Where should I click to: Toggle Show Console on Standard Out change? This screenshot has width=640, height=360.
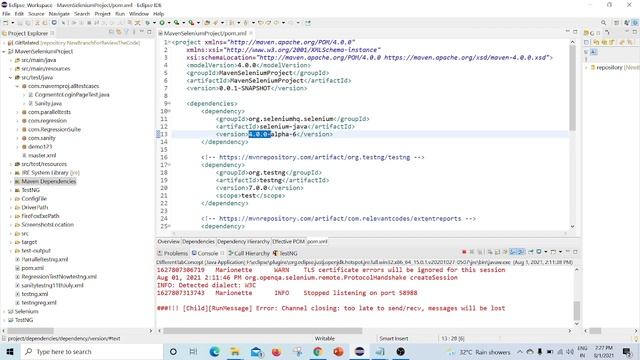pos(513,252)
